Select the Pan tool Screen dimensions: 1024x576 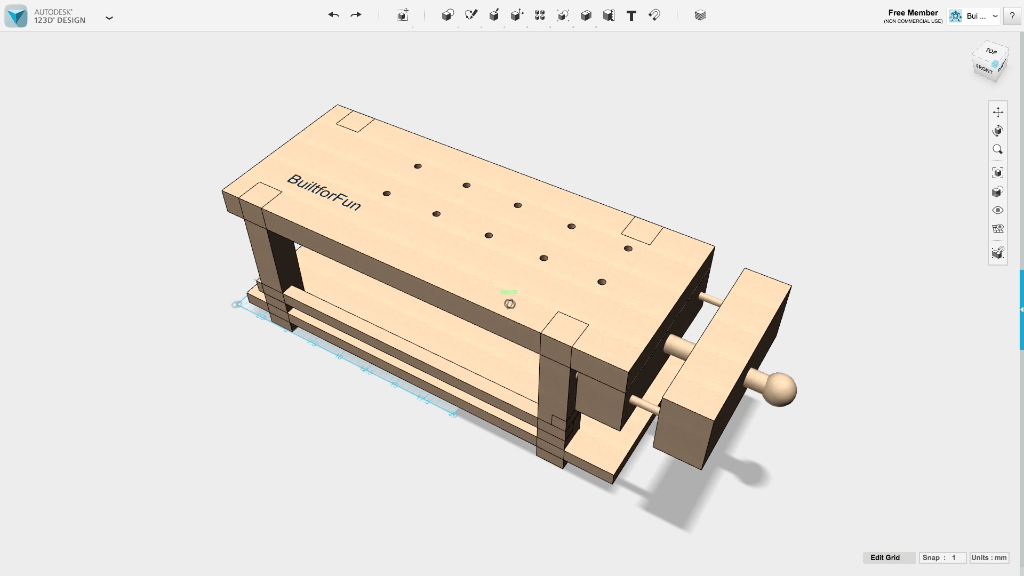pos(997,112)
